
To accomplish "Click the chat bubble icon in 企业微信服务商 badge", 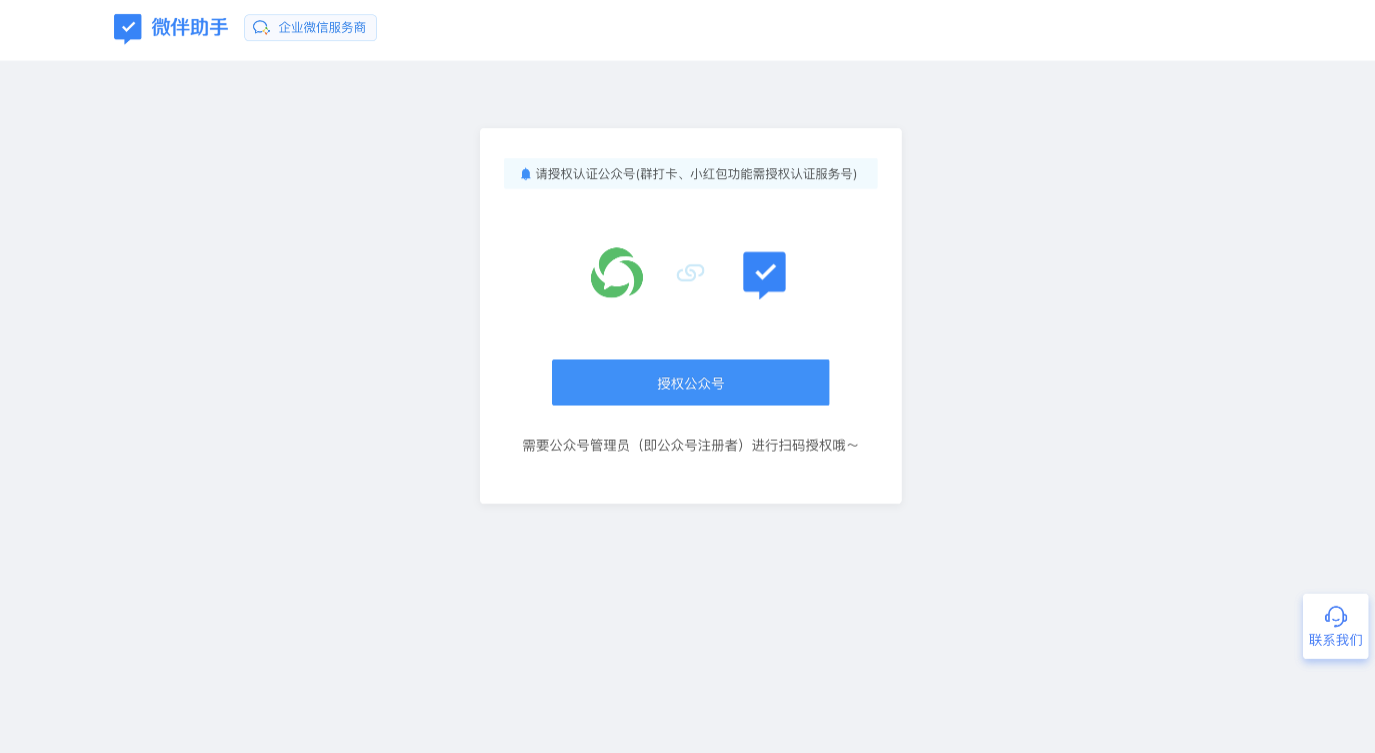I will [261, 28].
